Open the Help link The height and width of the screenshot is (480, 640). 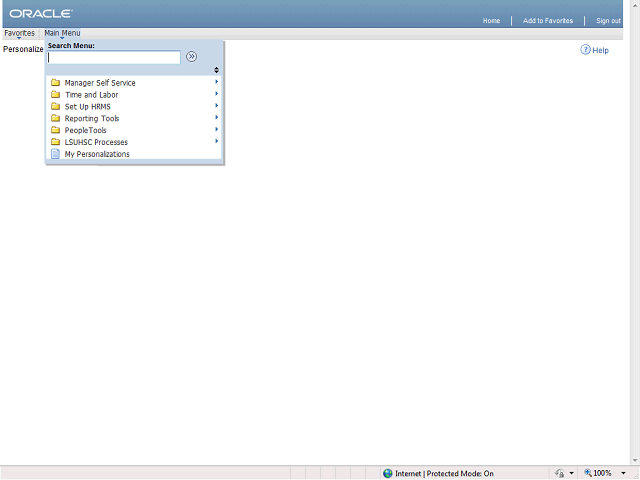(600, 50)
